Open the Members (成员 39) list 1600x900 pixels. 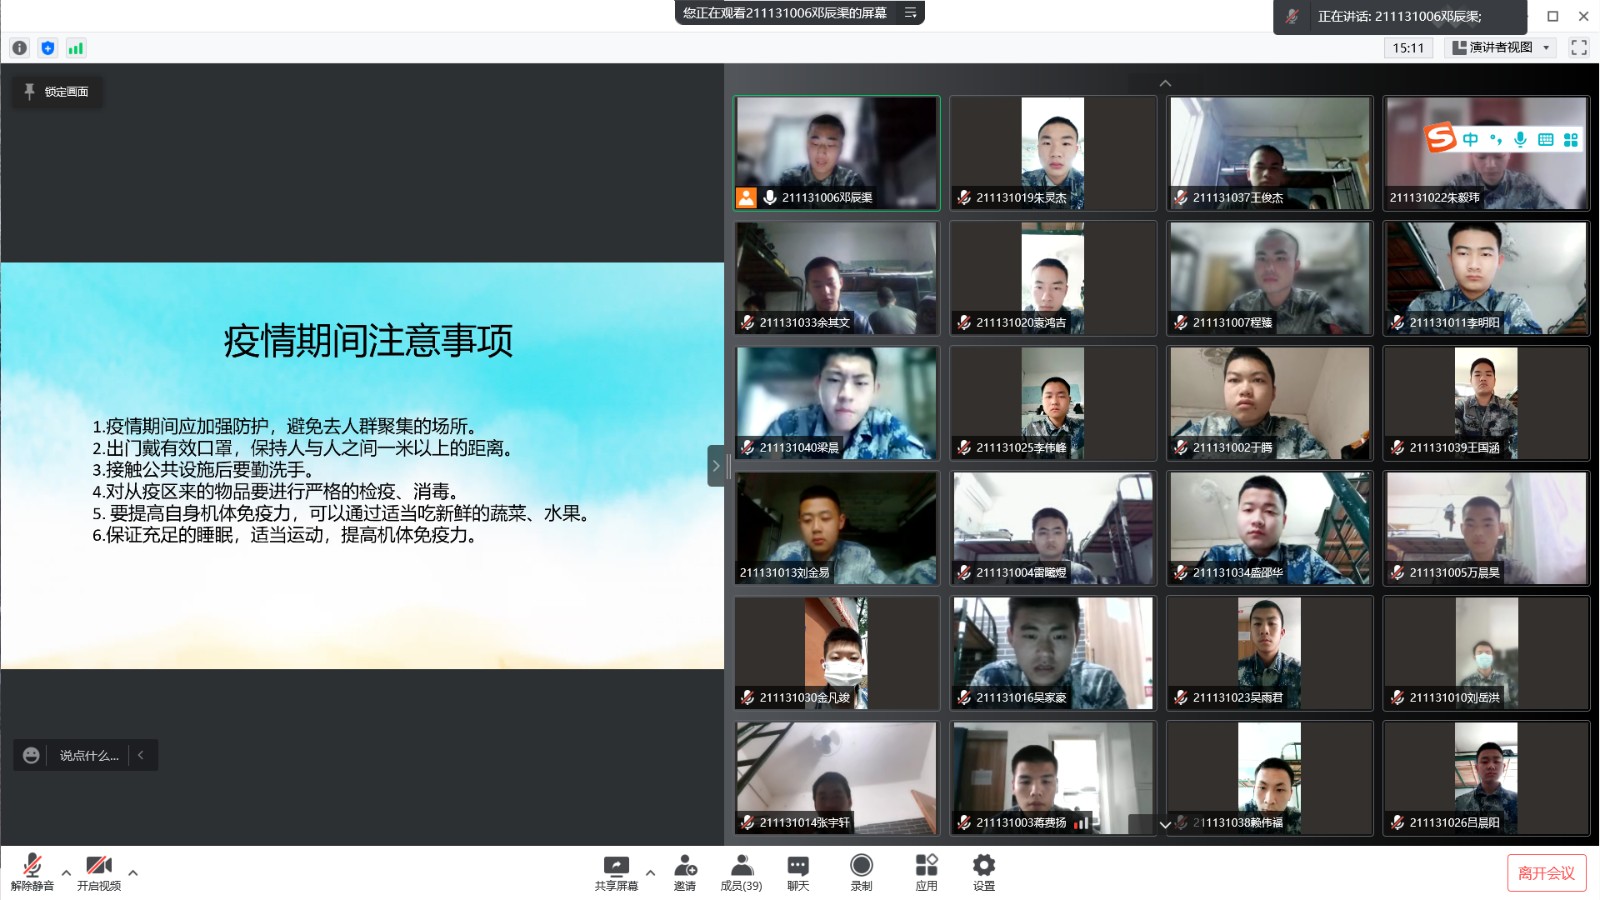pos(741,872)
